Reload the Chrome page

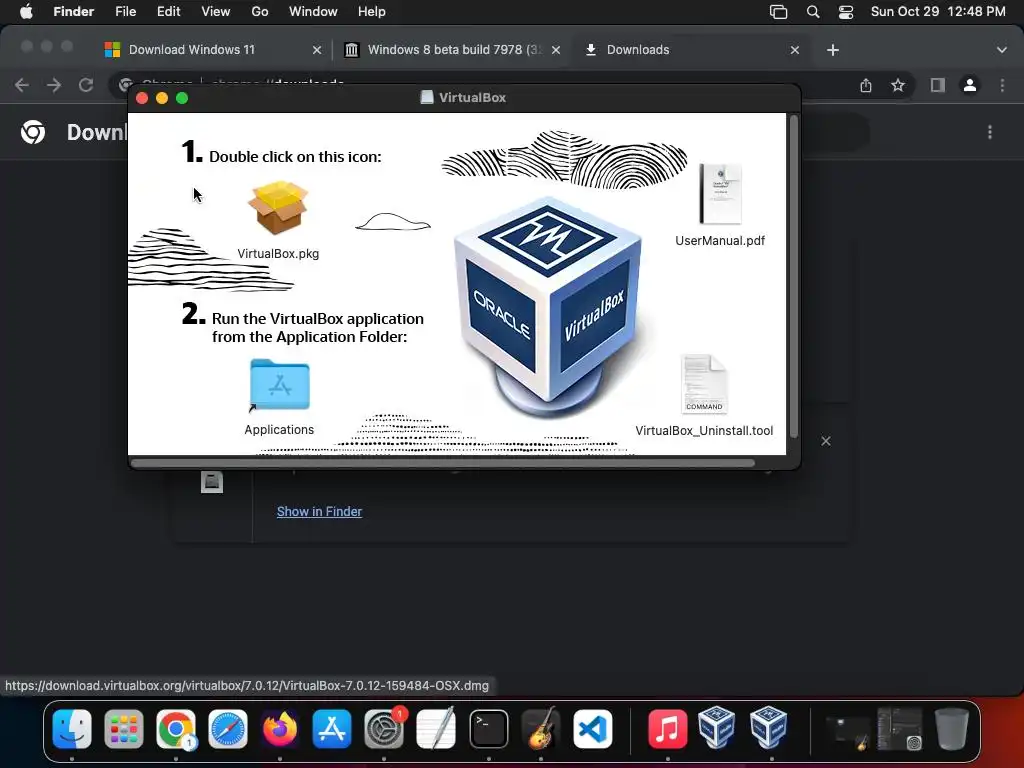pyautogui.click(x=86, y=85)
